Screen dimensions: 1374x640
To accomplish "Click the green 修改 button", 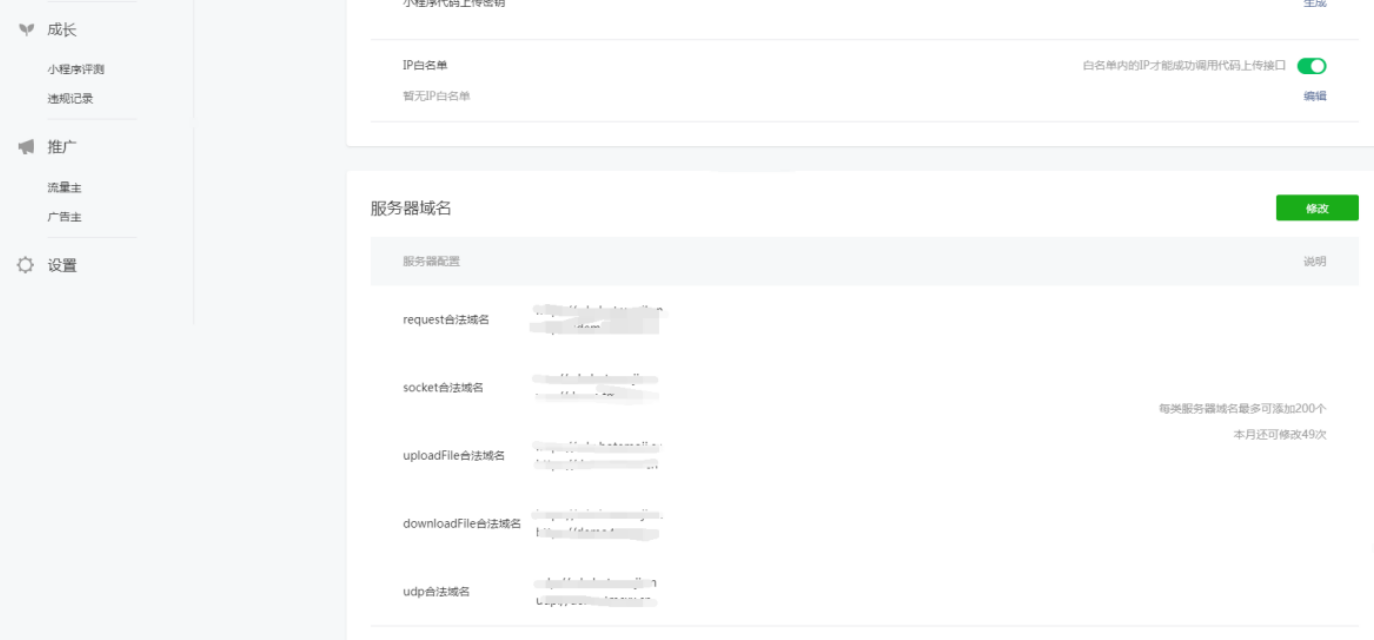I will coord(1317,208).
